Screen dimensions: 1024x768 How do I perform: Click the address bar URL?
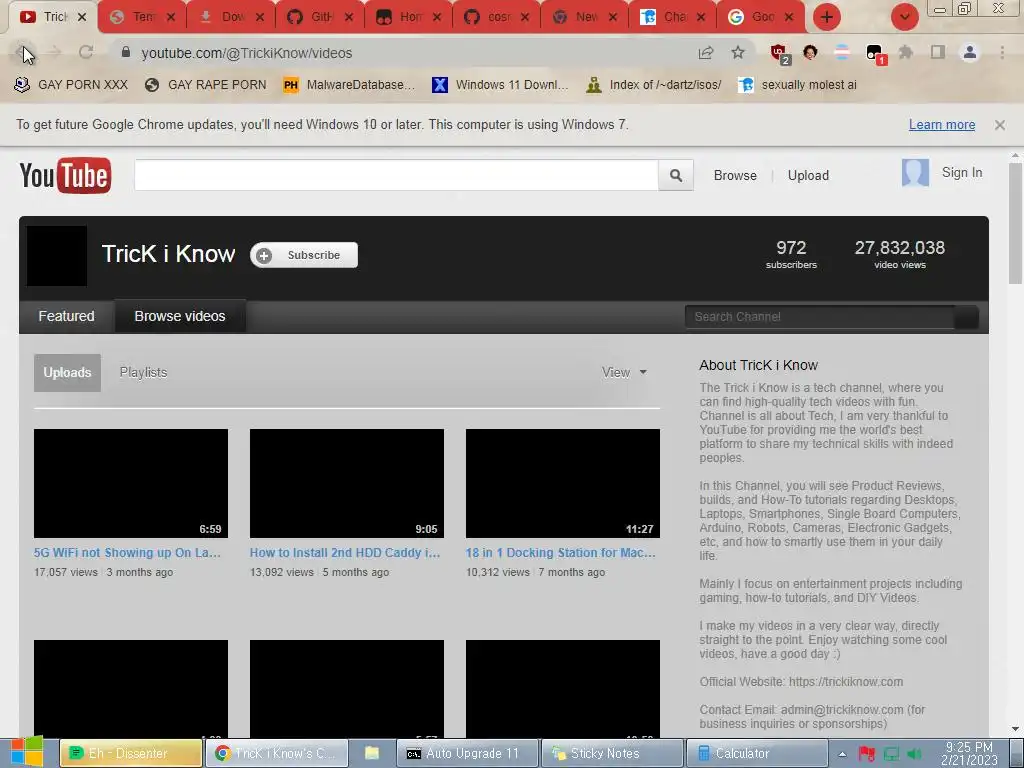click(246, 53)
